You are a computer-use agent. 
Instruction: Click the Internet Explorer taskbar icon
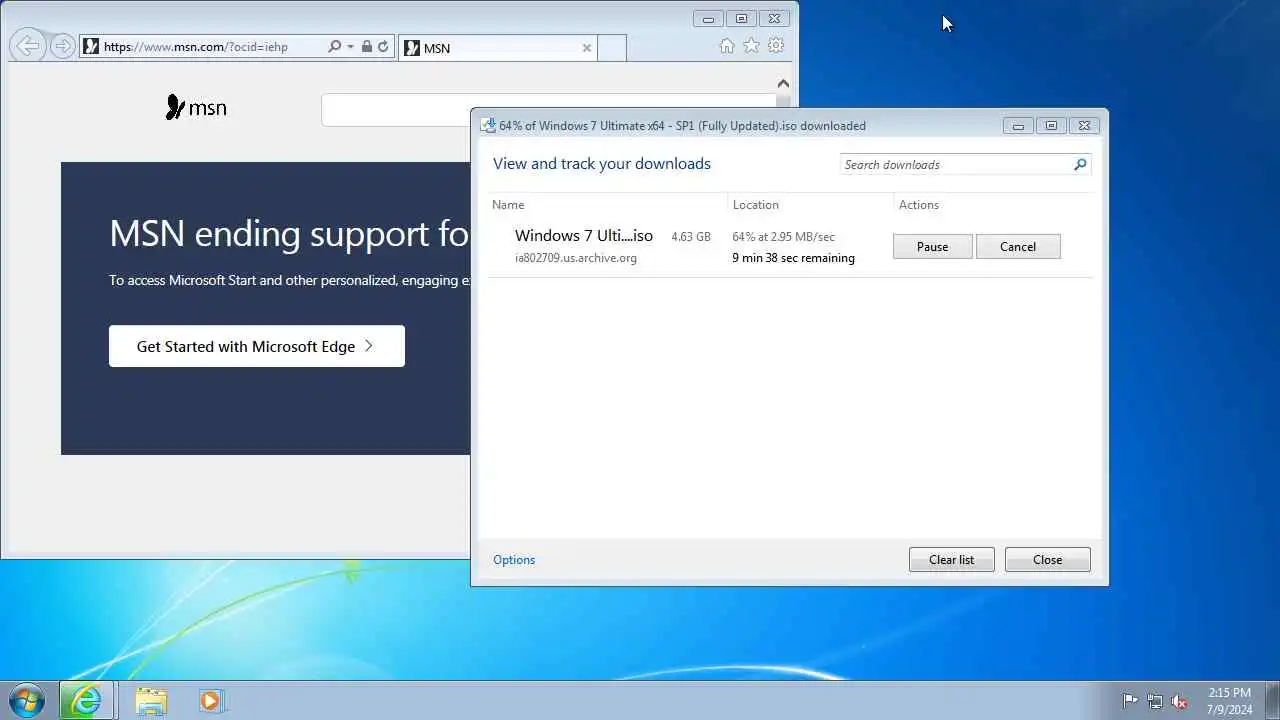tap(87, 701)
